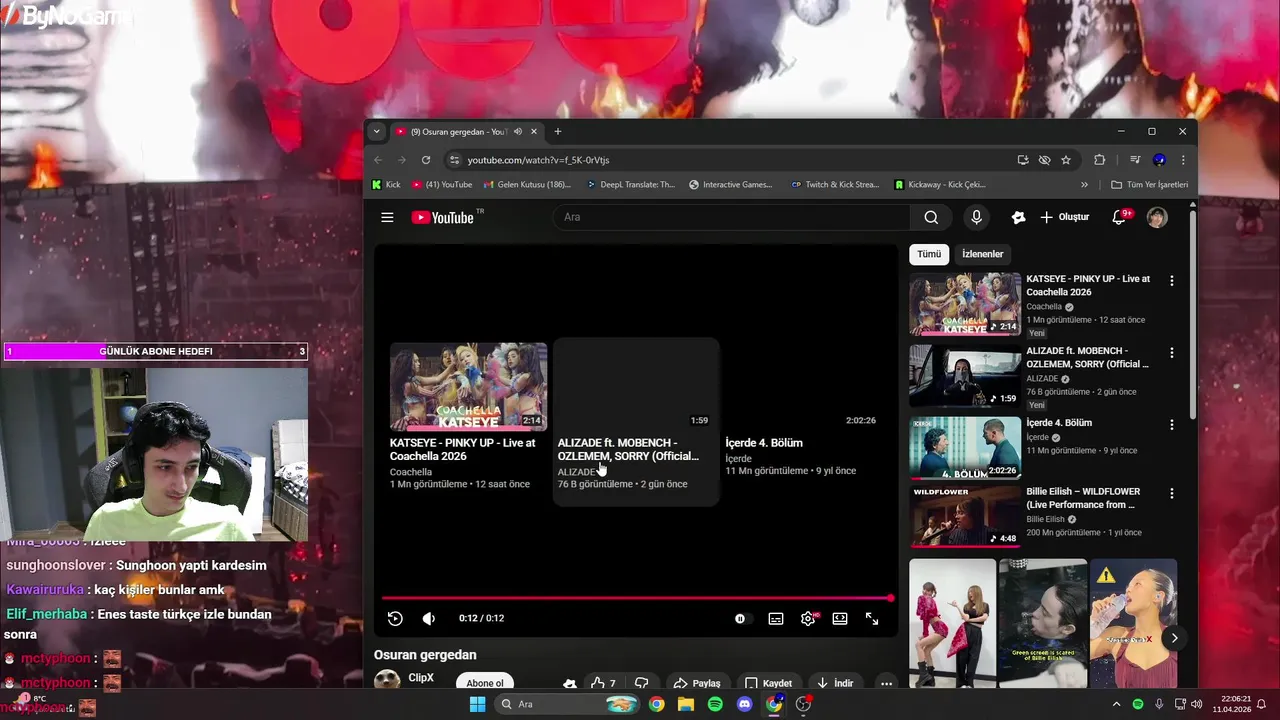Screen dimensions: 1280x720
Task: Open options menu for sidebar İçerde 4. Bölüm
Action: (1172, 425)
